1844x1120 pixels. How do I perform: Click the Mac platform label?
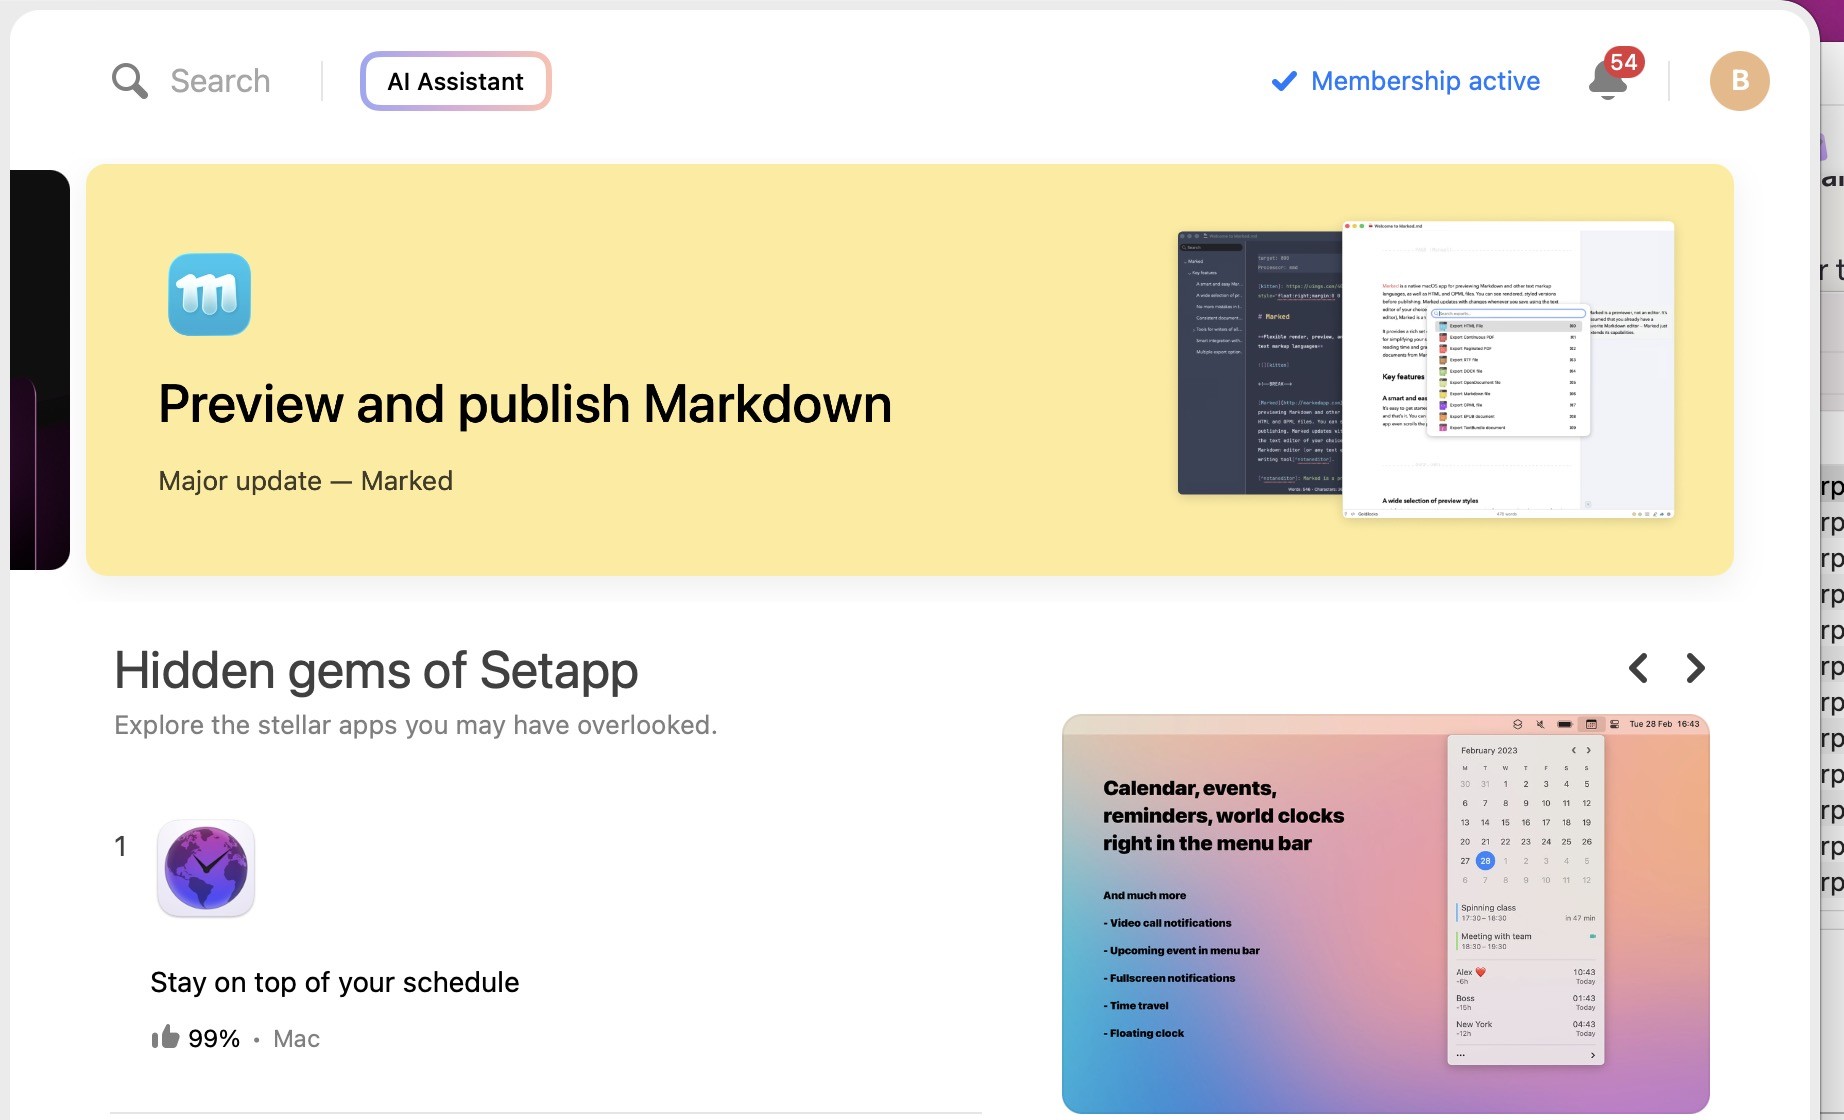click(x=297, y=1039)
